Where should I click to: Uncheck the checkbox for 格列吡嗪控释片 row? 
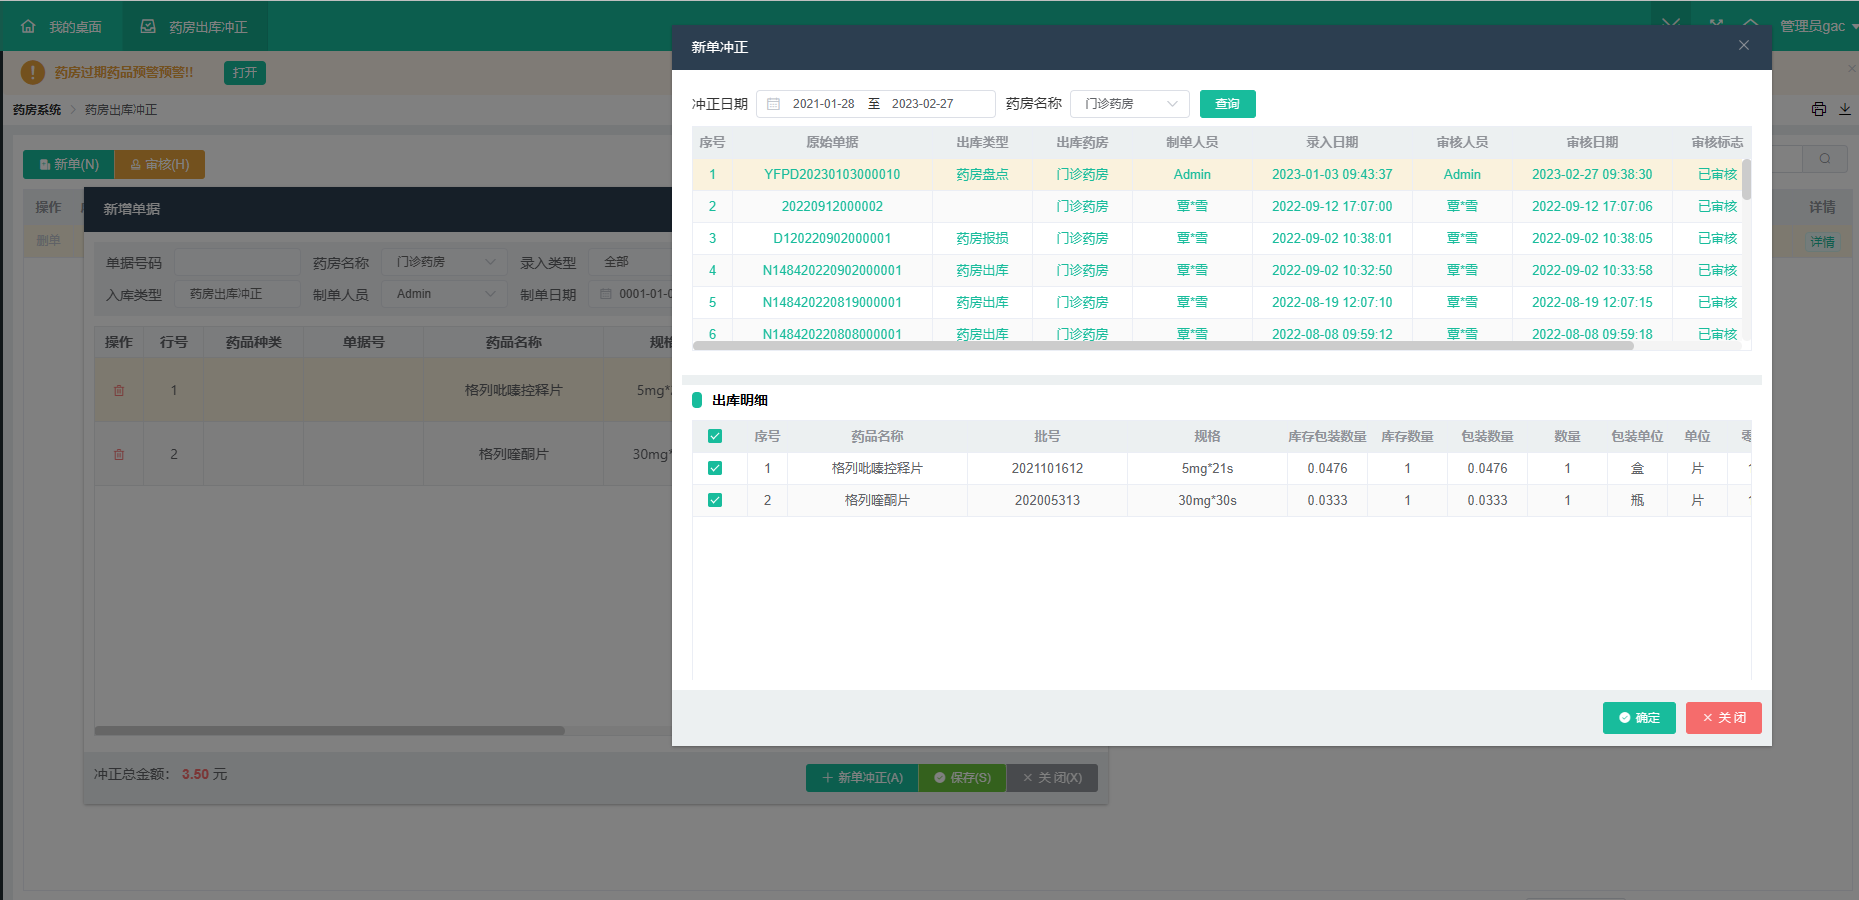click(x=715, y=468)
